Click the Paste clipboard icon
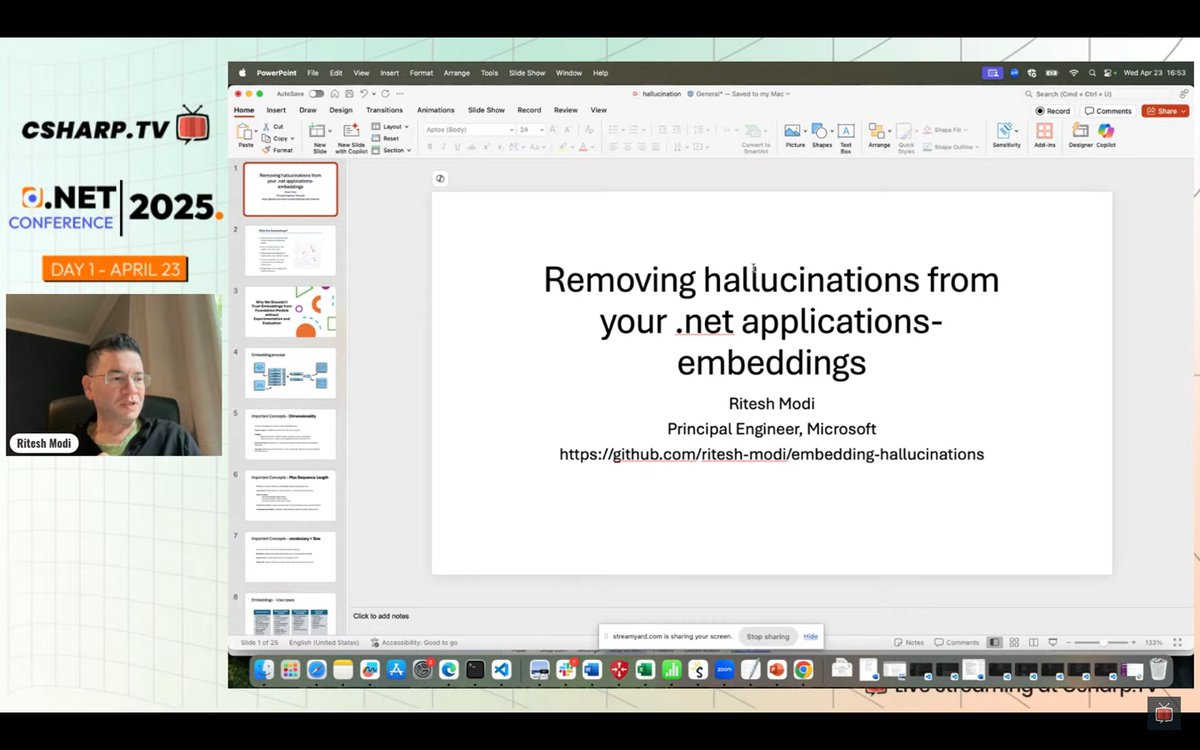Viewport: 1200px width, 750px height. tap(246, 132)
